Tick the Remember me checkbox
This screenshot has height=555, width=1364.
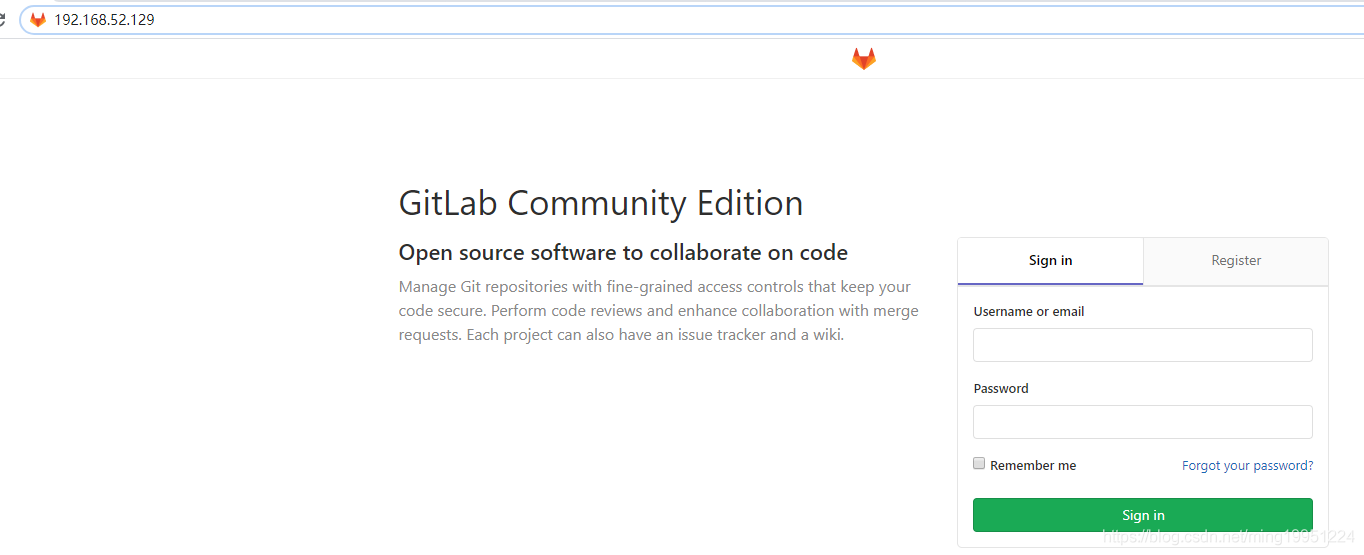[x=980, y=464]
